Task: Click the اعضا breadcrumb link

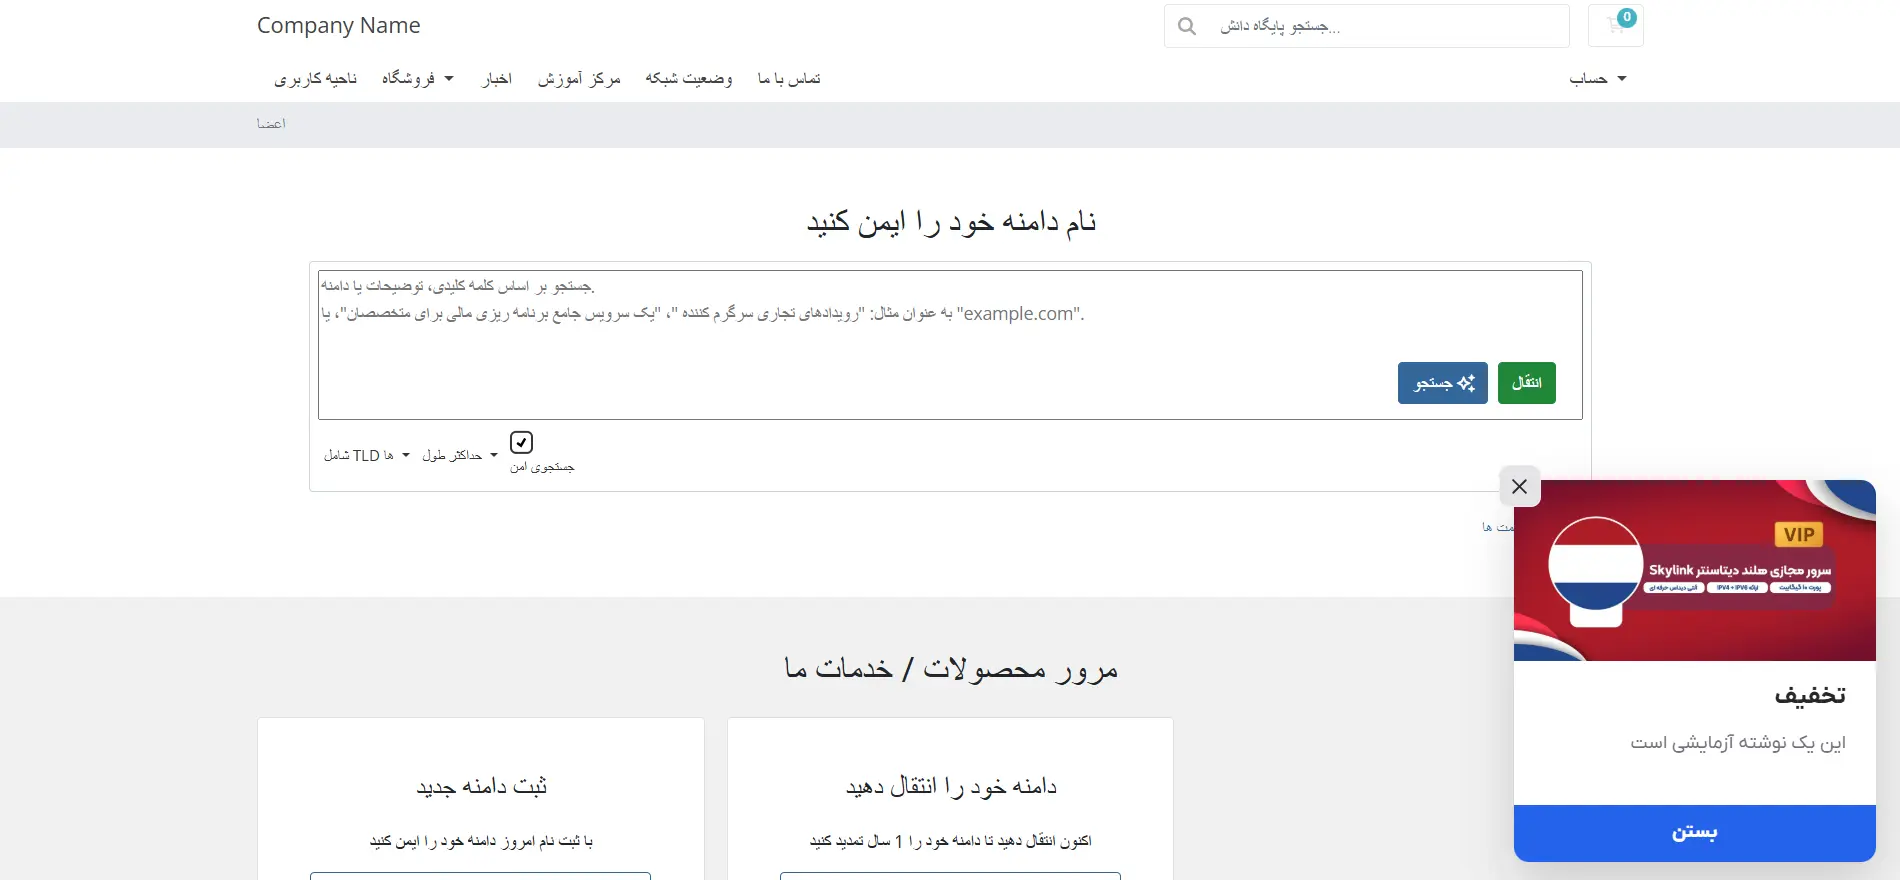Action: click(271, 124)
